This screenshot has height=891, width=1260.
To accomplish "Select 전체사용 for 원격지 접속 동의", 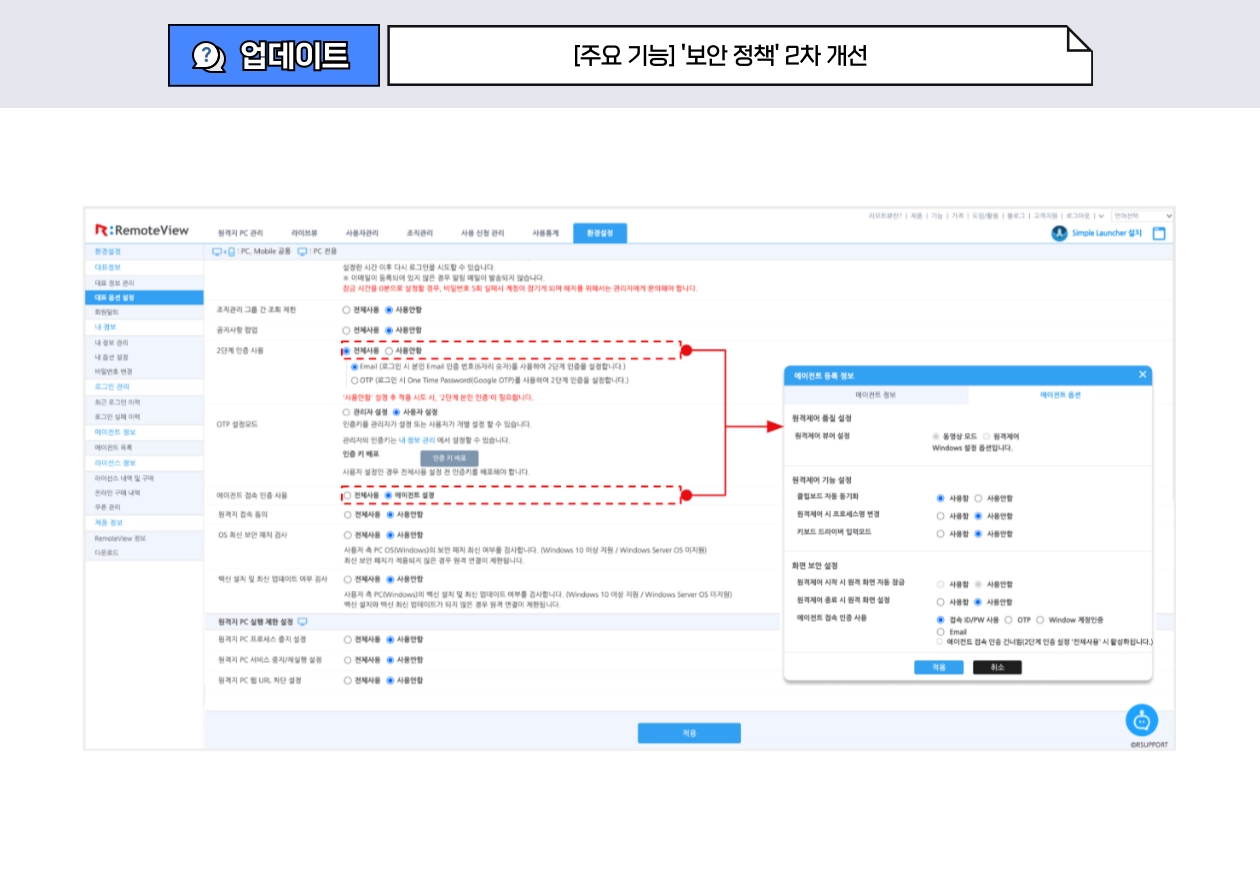I will (347, 514).
